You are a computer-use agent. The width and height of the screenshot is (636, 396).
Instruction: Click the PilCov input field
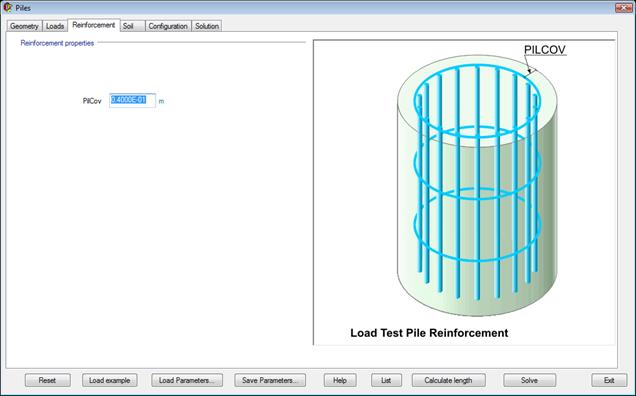(132, 100)
